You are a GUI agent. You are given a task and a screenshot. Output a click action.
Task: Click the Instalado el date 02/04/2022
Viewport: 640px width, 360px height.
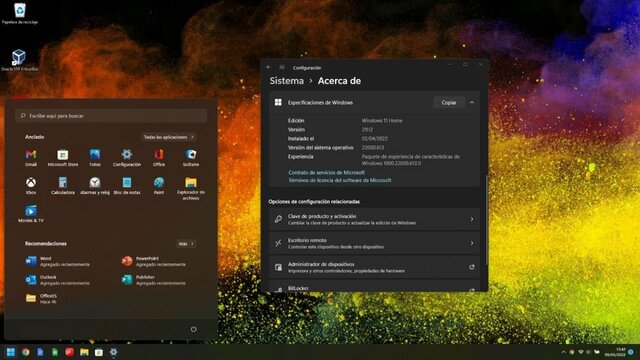tap(374, 138)
